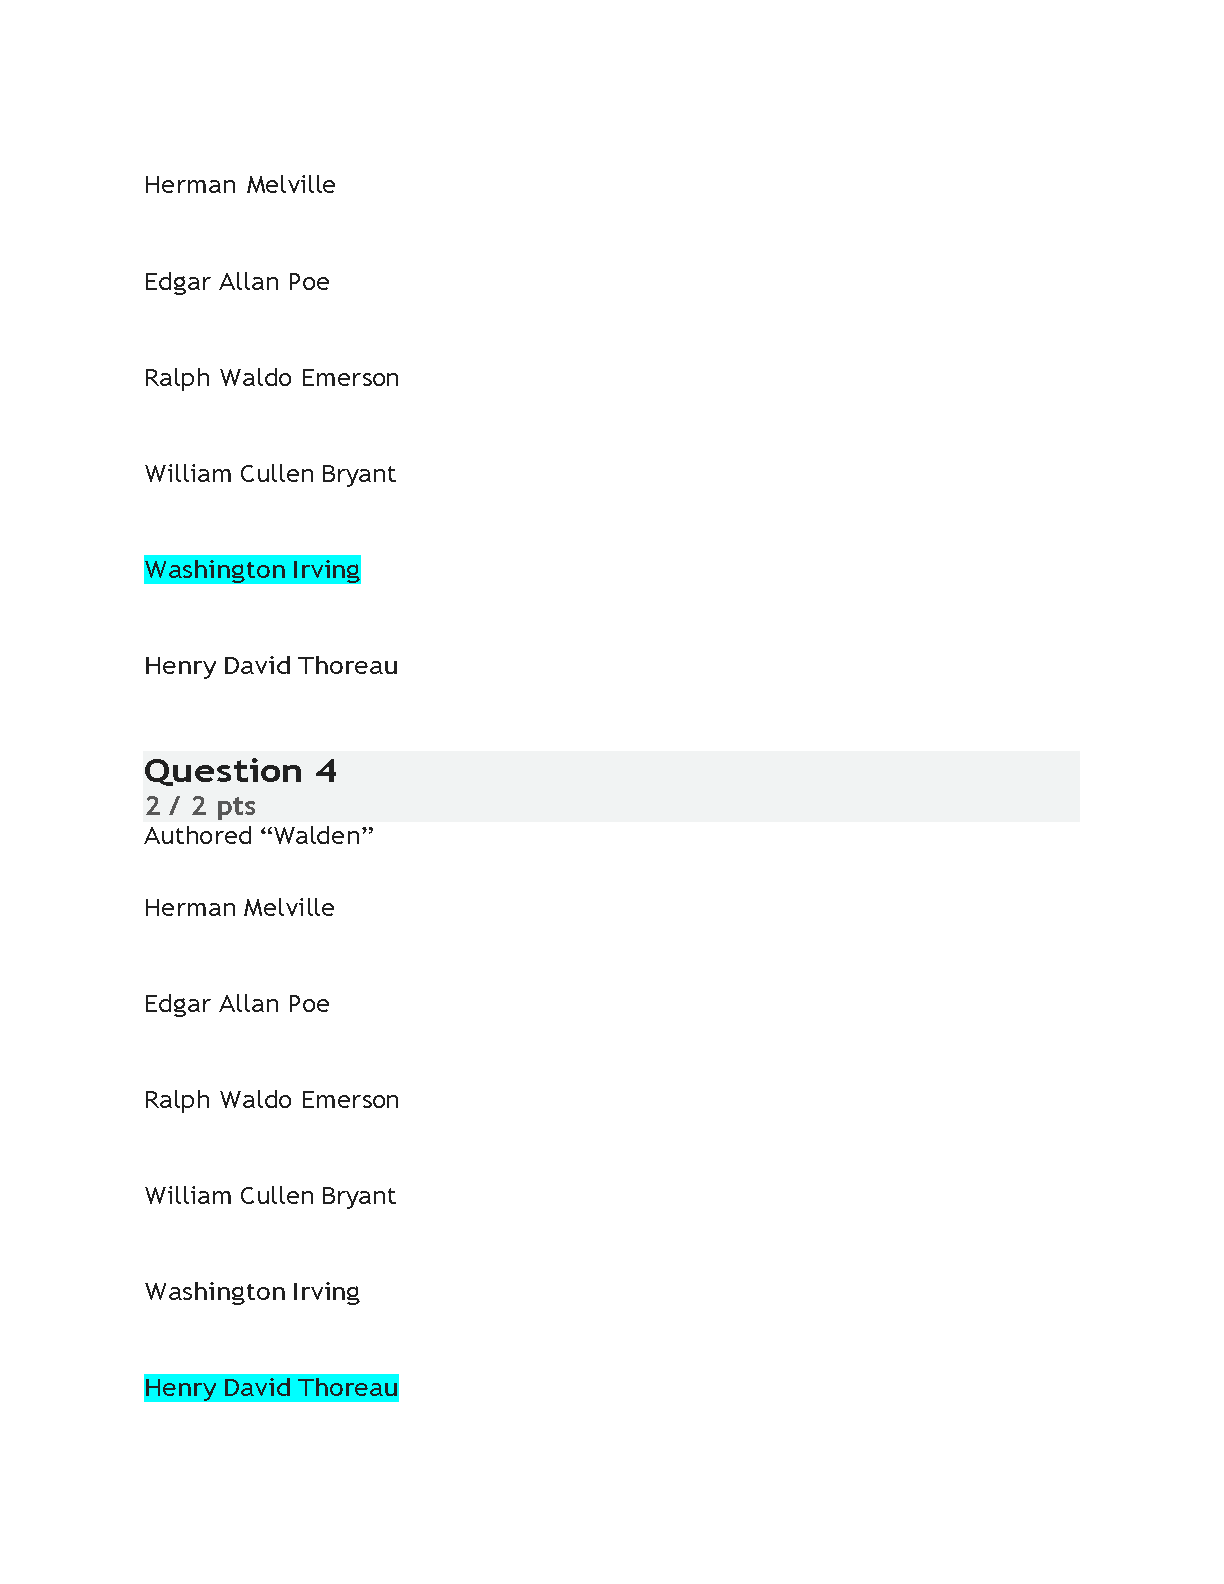Viewport: 1224px width, 1584px height.
Task: Select William Cullen Bryant answer above Question 4
Action: pyautogui.click(x=270, y=474)
